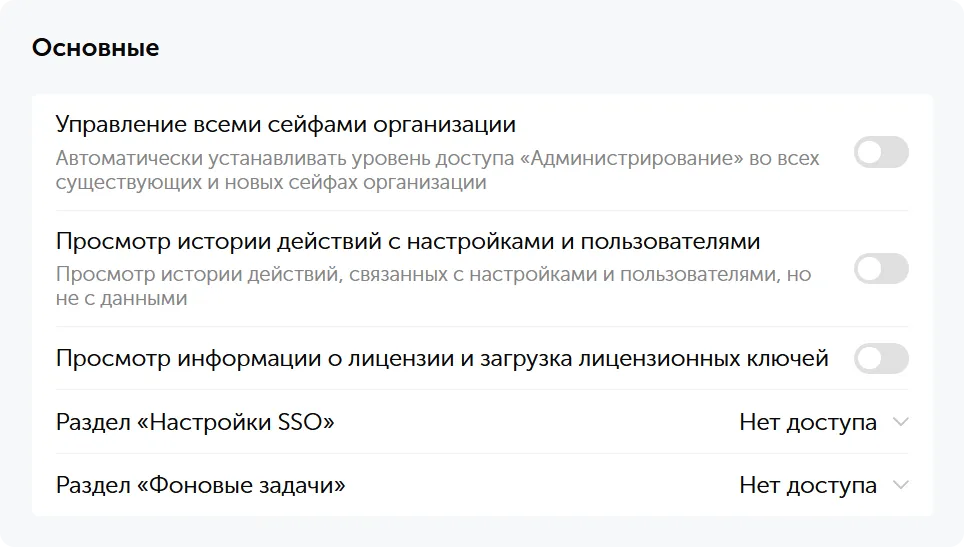Toggle viewing settings and users action history
Viewport: 964px width, 547px height.
881,269
